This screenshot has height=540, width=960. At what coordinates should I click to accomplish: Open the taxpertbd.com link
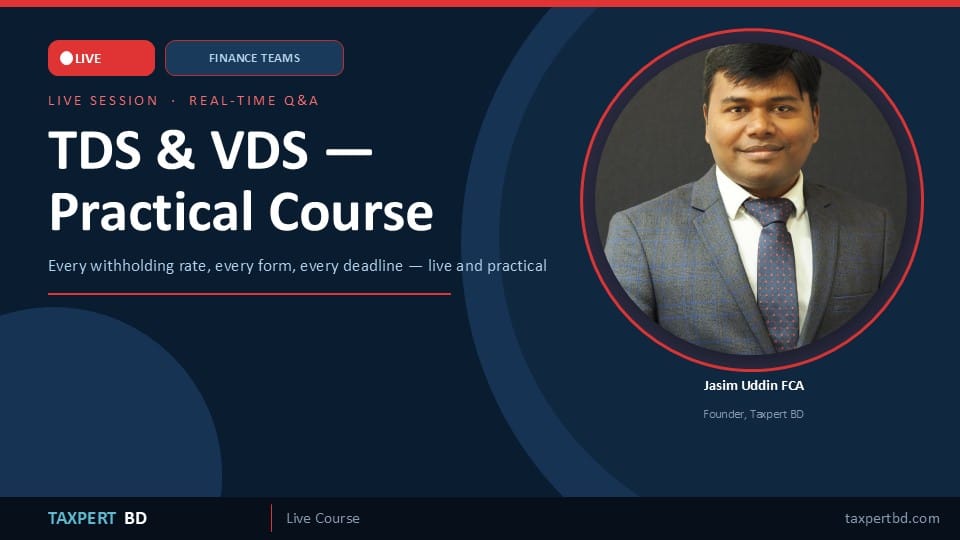(x=892, y=519)
